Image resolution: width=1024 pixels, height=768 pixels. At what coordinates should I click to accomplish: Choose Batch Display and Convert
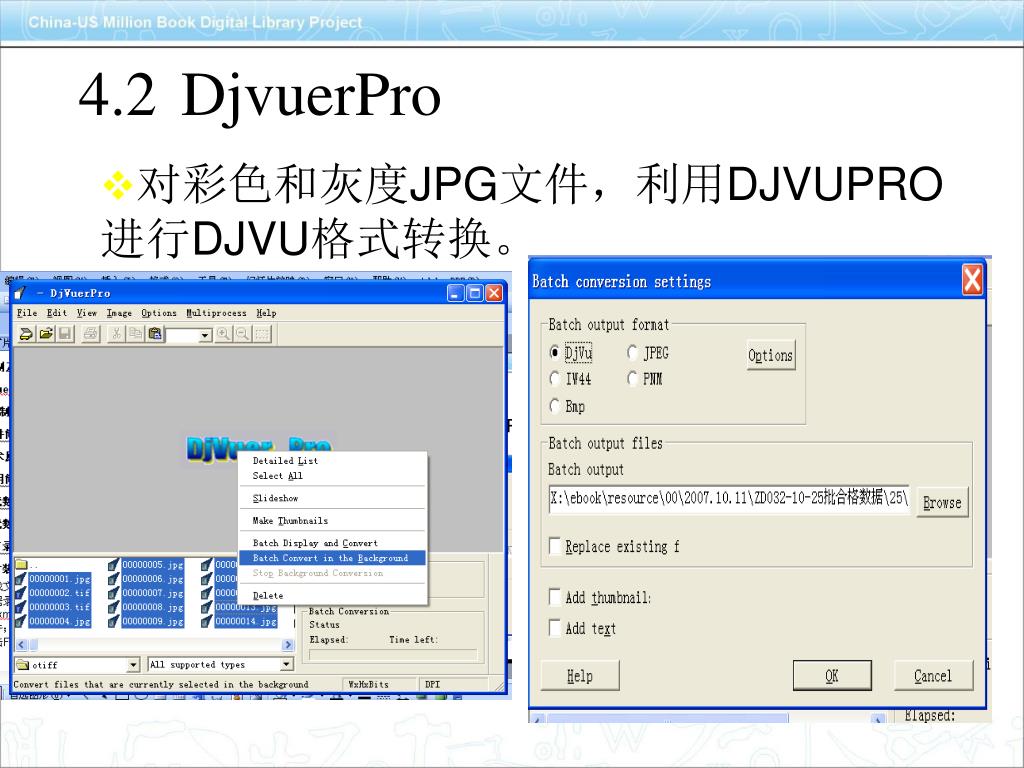332,543
